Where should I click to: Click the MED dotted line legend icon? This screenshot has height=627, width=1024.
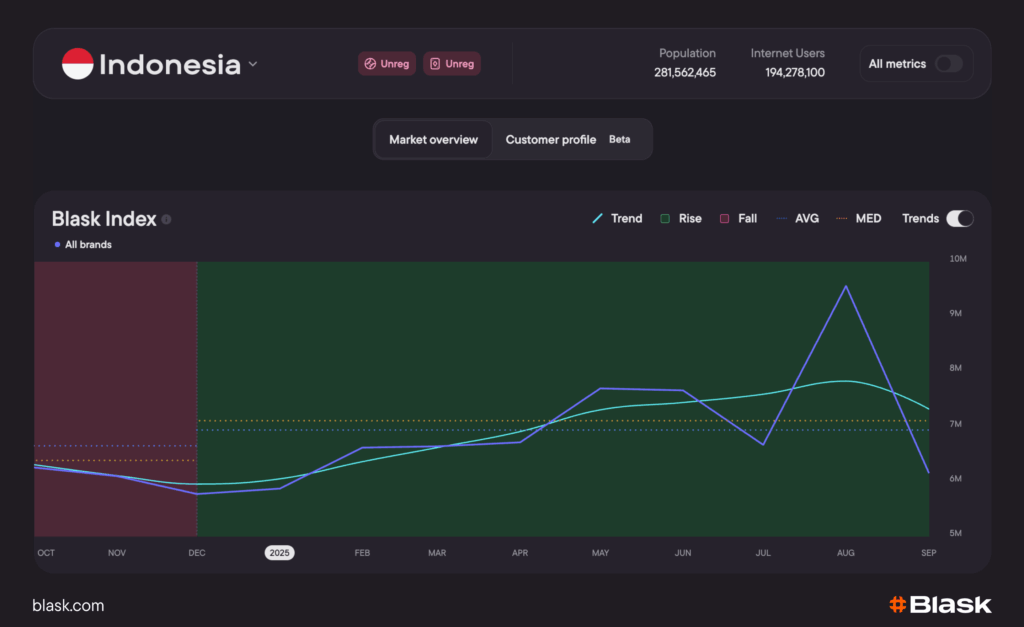pos(841,218)
